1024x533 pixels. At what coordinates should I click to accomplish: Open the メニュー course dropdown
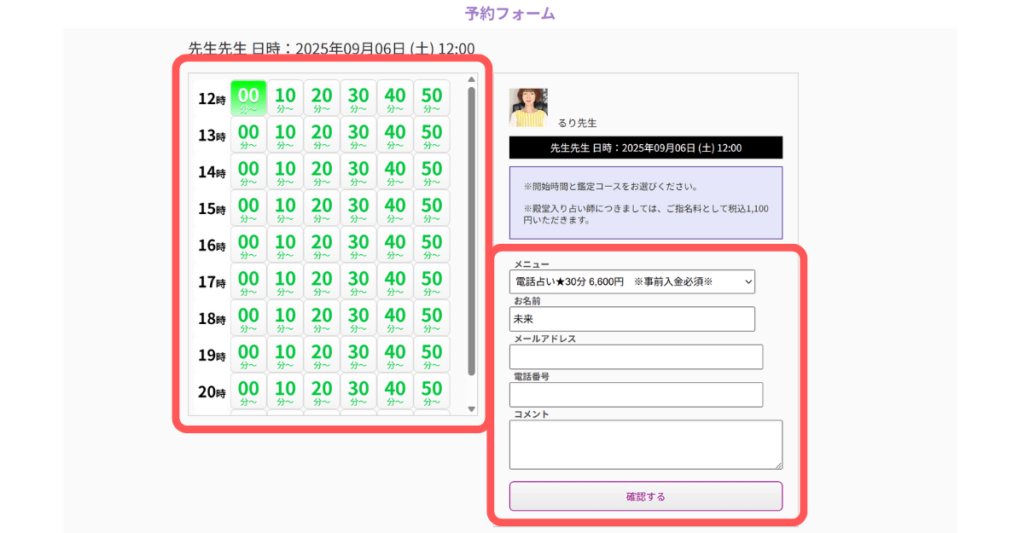(x=632, y=283)
